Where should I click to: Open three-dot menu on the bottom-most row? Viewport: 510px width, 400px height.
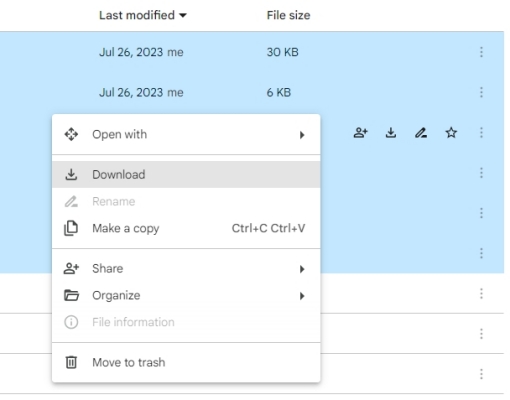481,374
